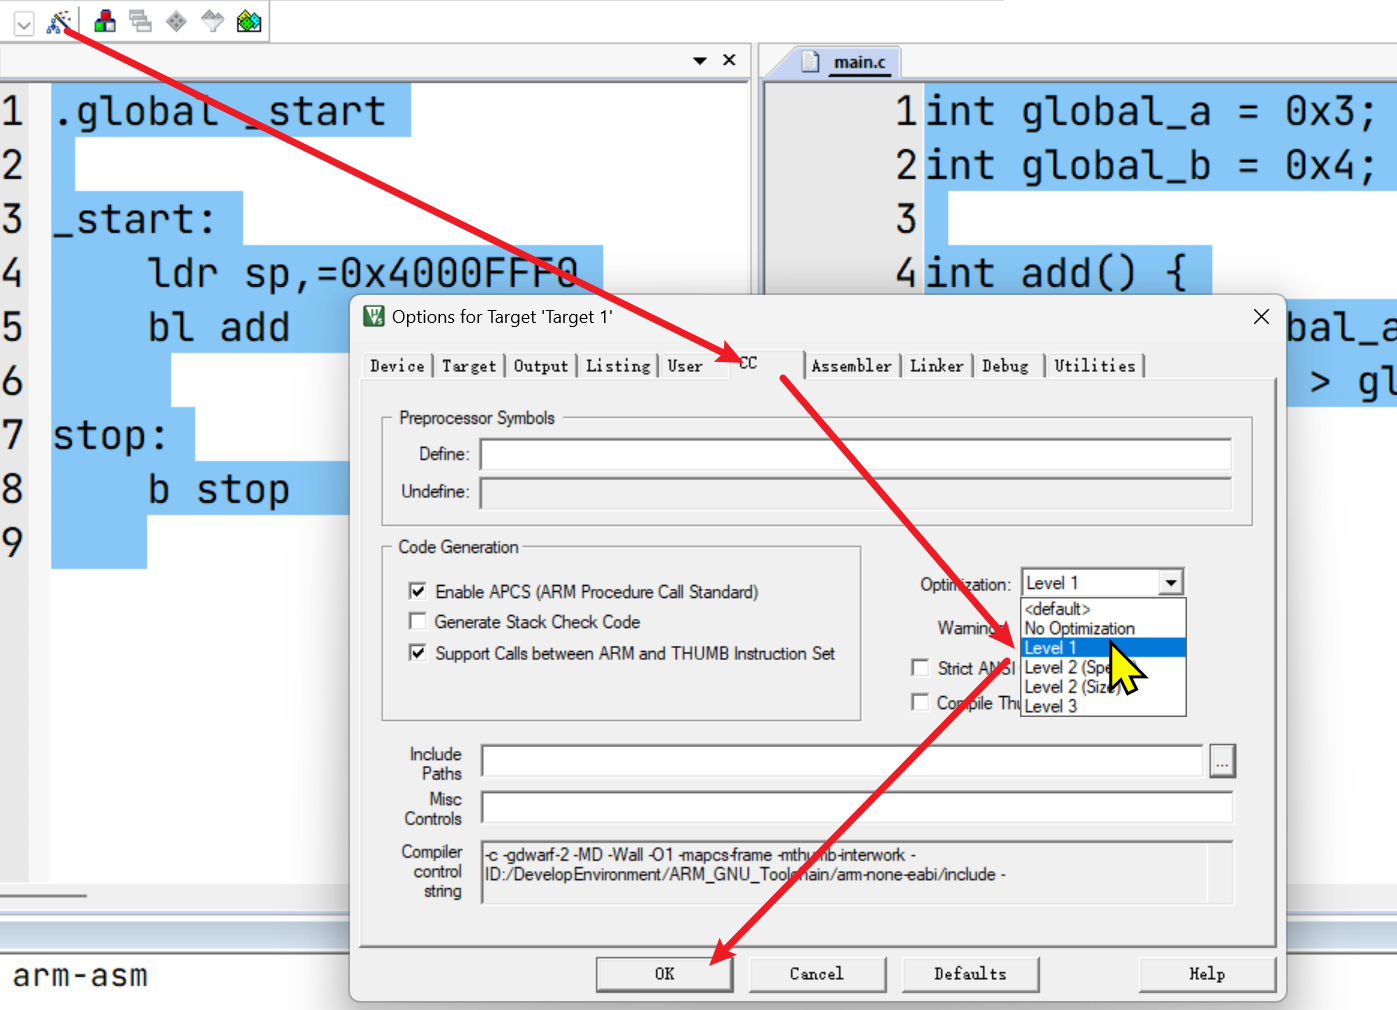This screenshot has width=1397, height=1010.
Task: Select Level 2 (Speed) optimization
Action: [x=1103, y=667]
